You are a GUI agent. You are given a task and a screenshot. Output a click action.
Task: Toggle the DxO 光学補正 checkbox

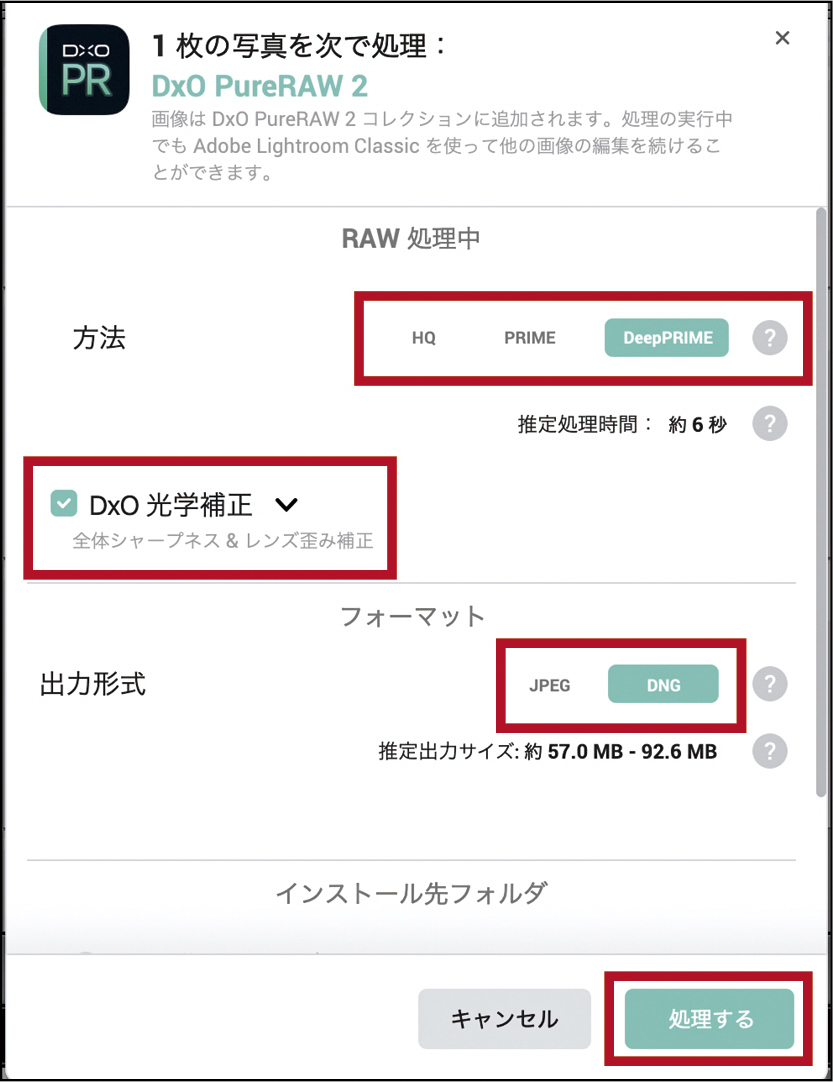click(64, 504)
